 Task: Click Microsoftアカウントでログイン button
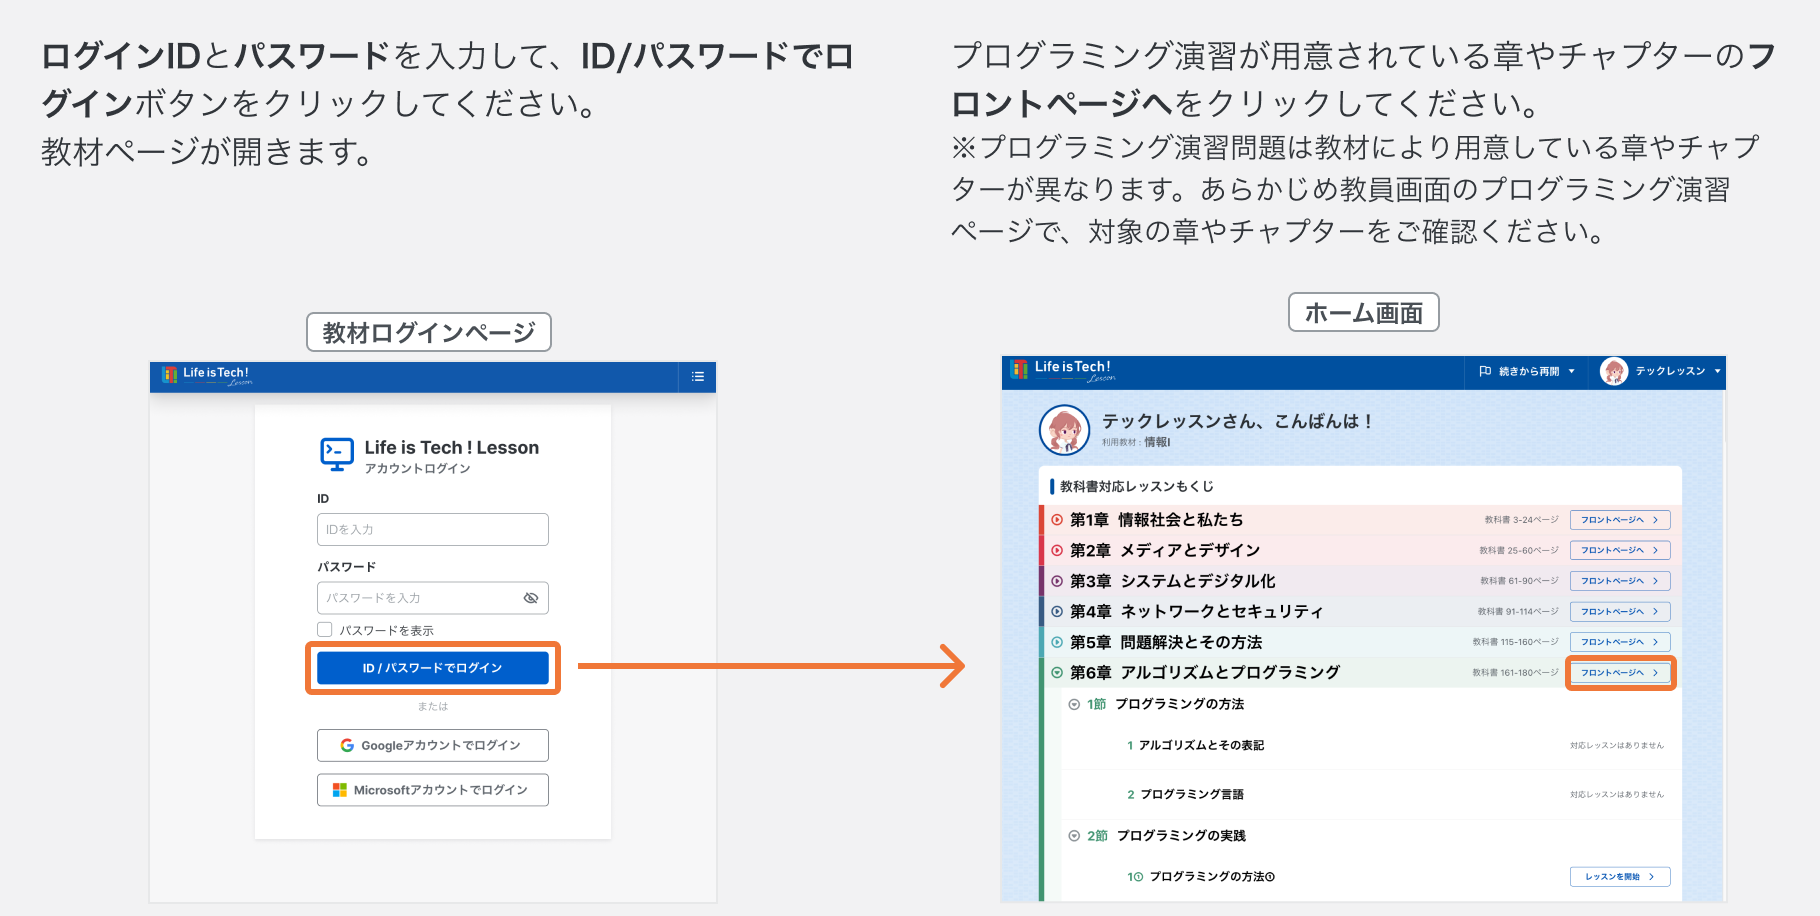tap(432, 790)
